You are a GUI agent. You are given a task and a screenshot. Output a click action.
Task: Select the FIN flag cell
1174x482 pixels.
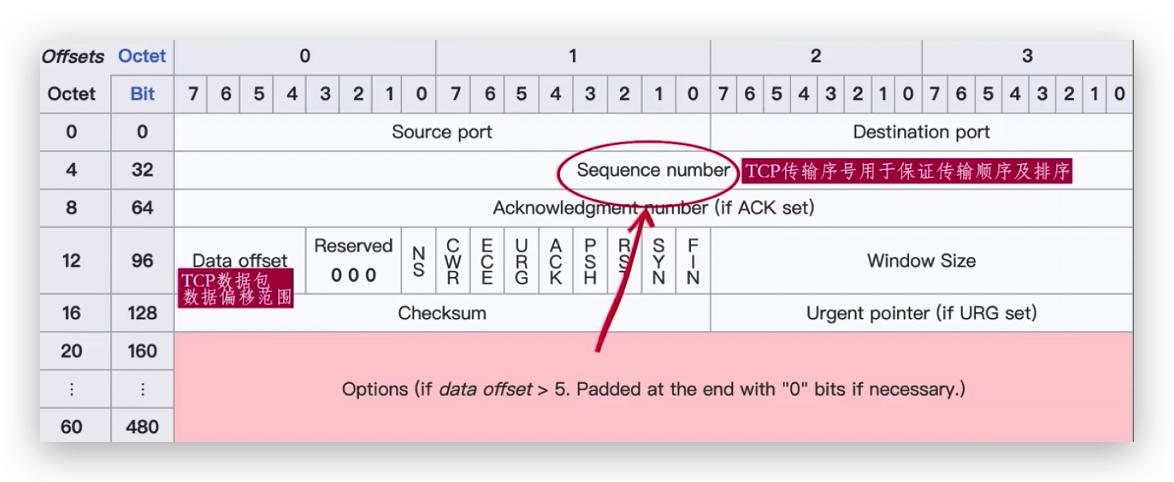[x=692, y=261]
